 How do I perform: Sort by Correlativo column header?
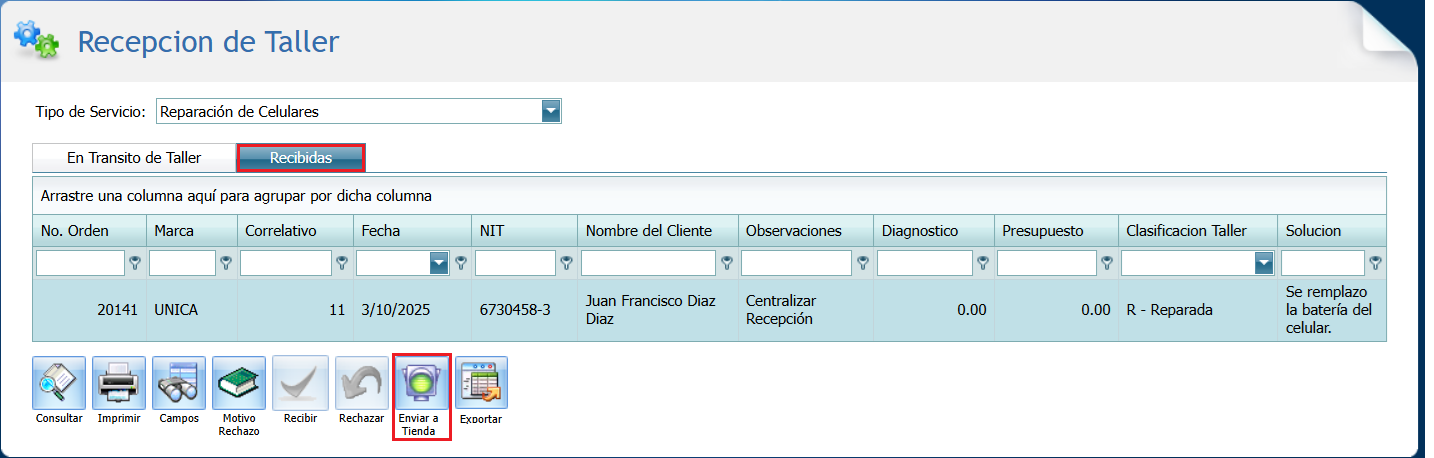tap(295, 230)
